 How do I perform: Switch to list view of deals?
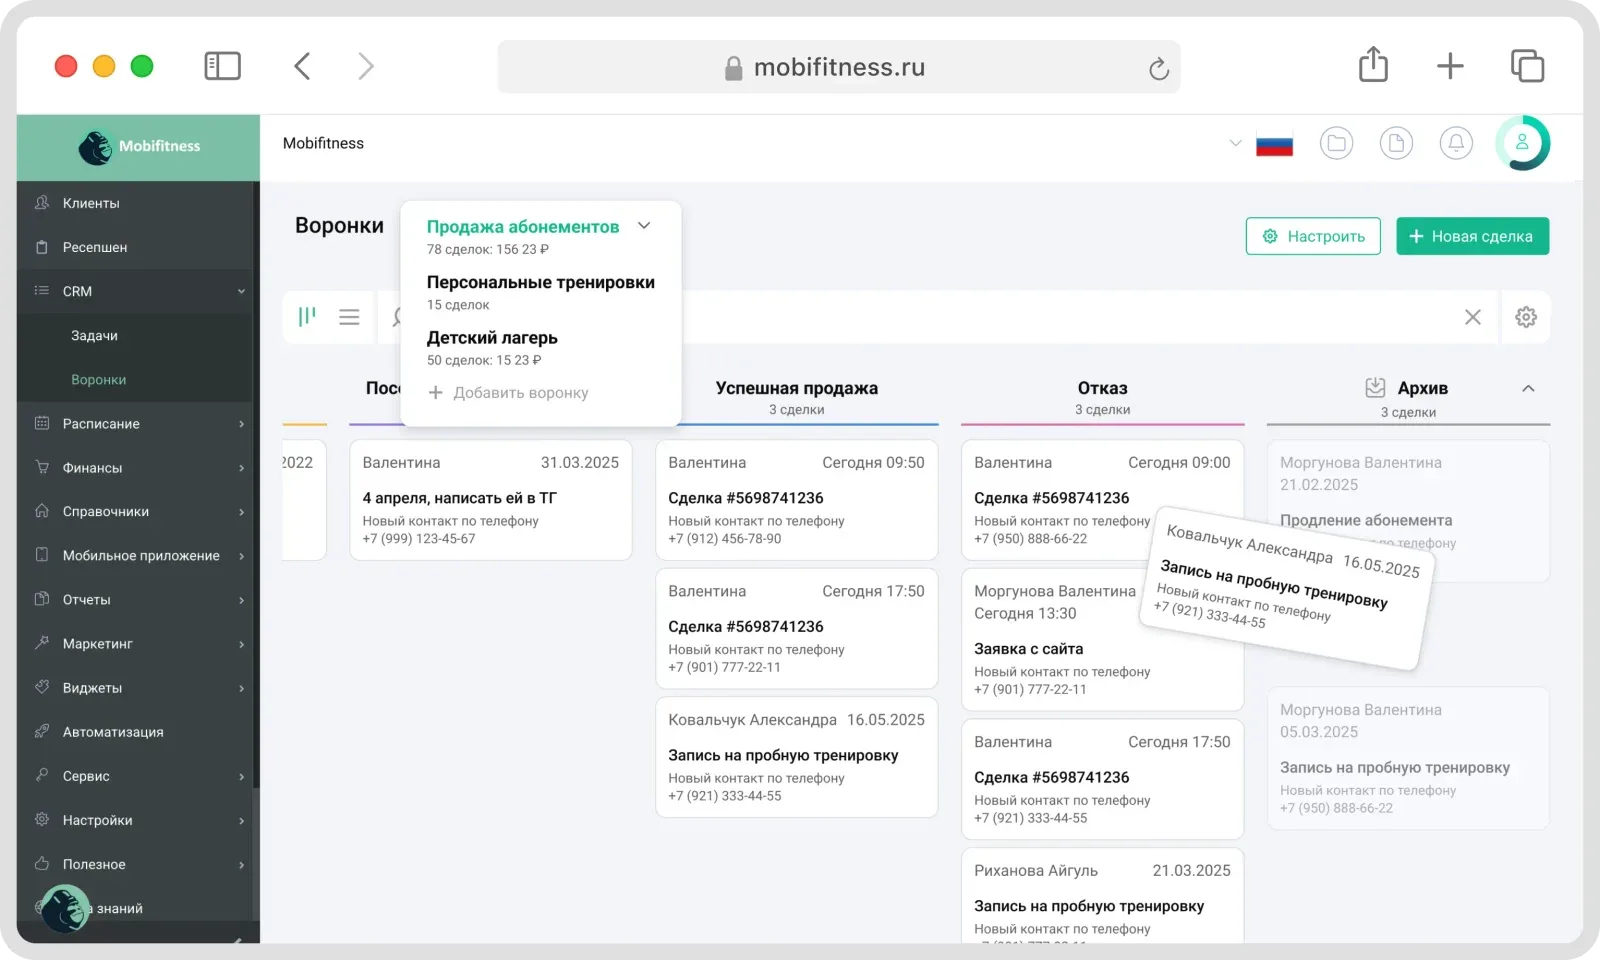point(349,317)
